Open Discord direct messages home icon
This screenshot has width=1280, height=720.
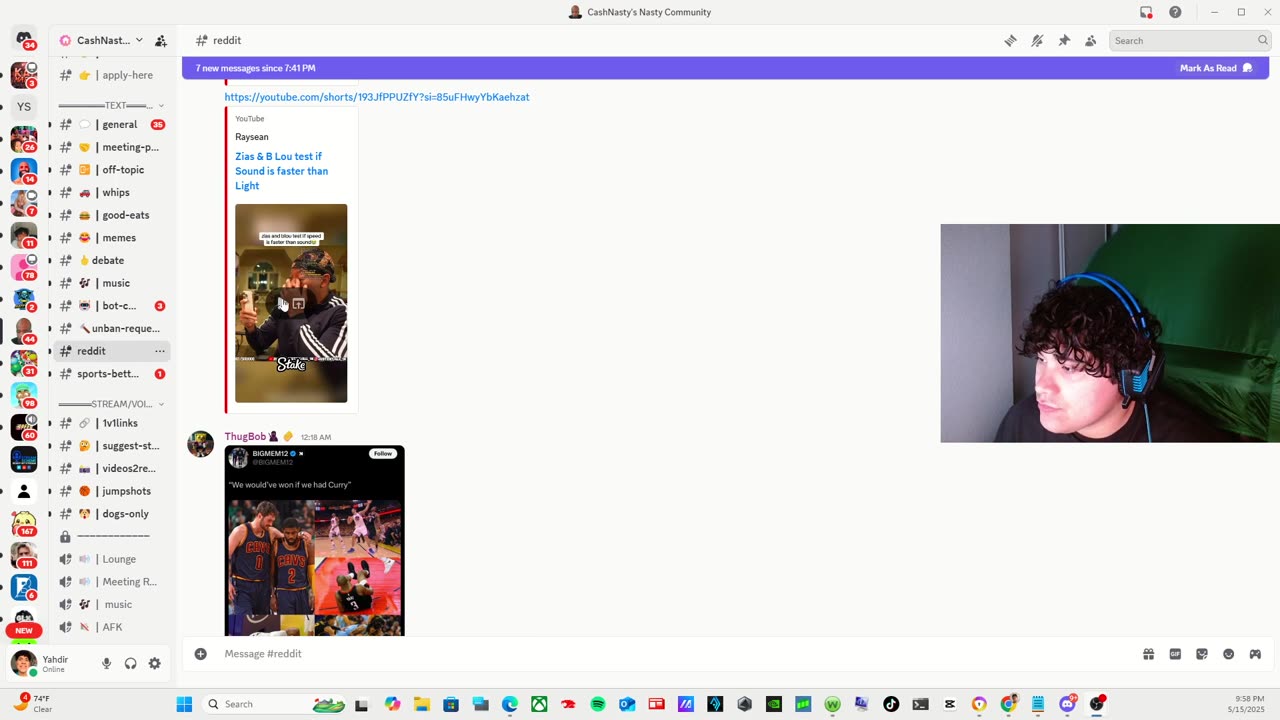click(x=24, y=38)
